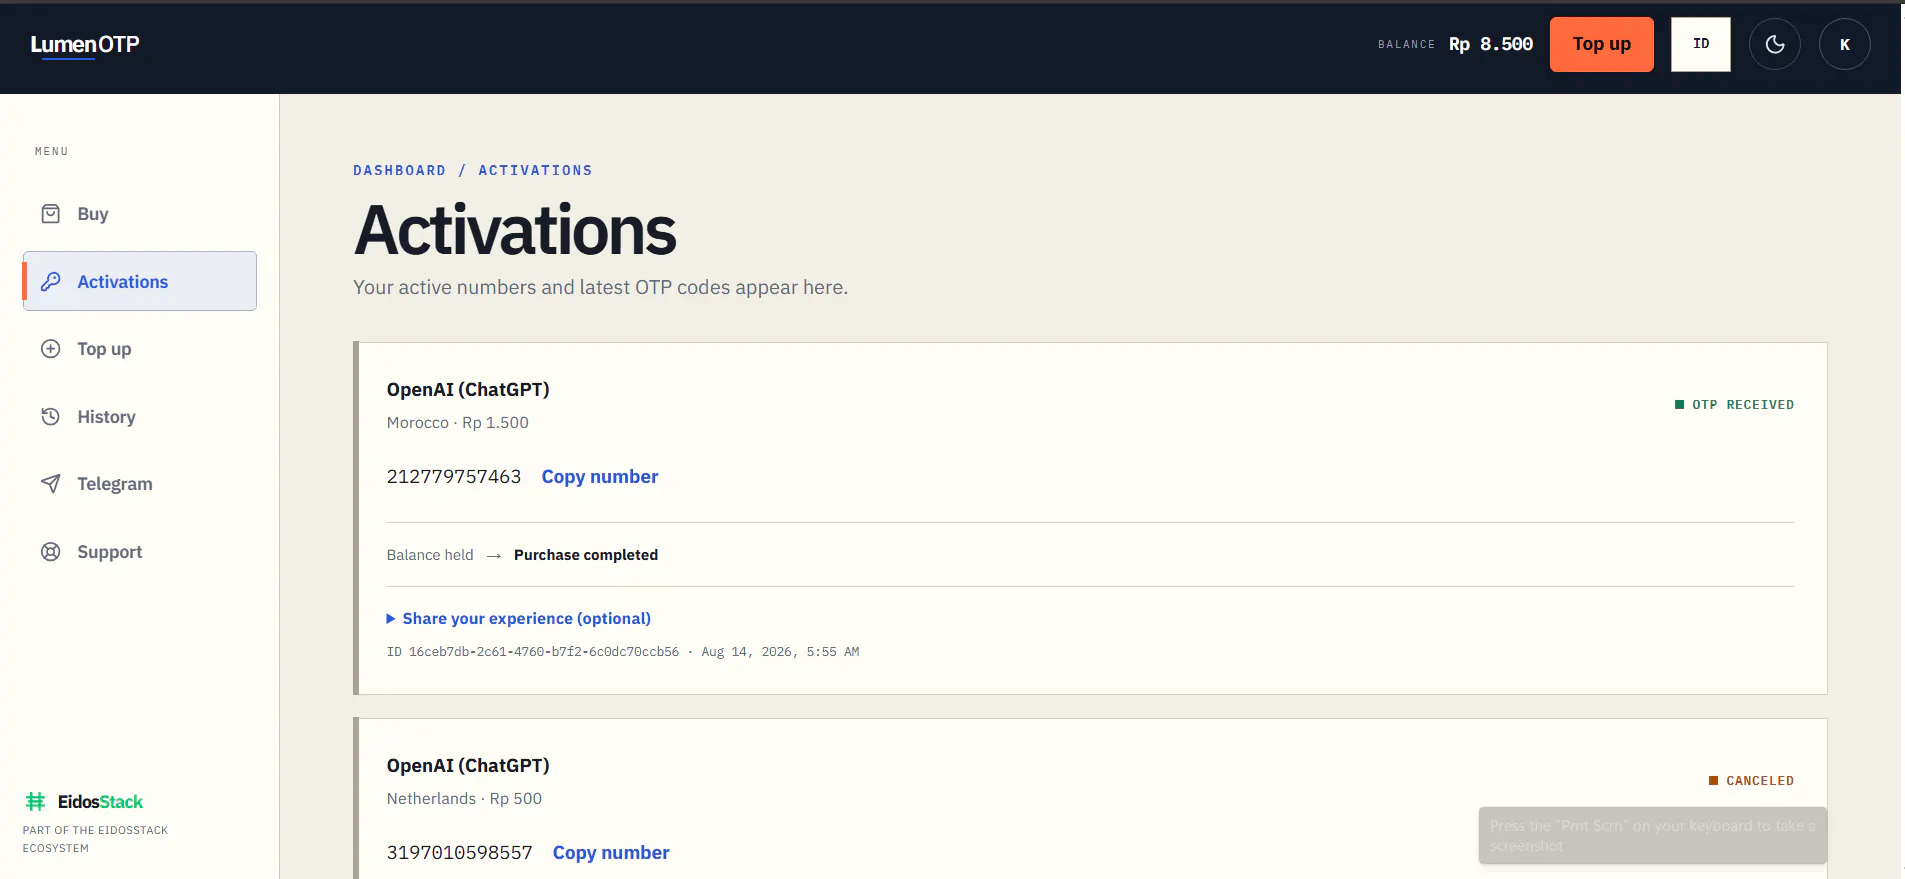The width and height of the screenshot is (1905, 879).
Task: Click the Top up plus-circle icon in sidebar
Action: 50,348
